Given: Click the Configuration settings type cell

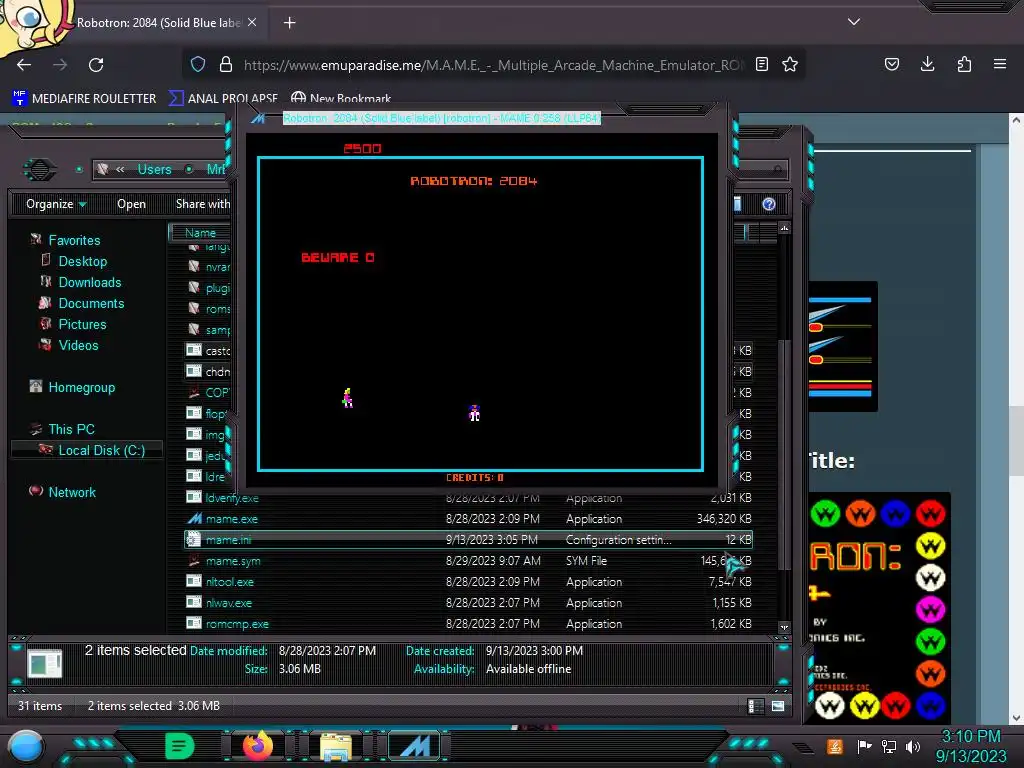Looking at the screenshot, I should (x=618, y=540).
